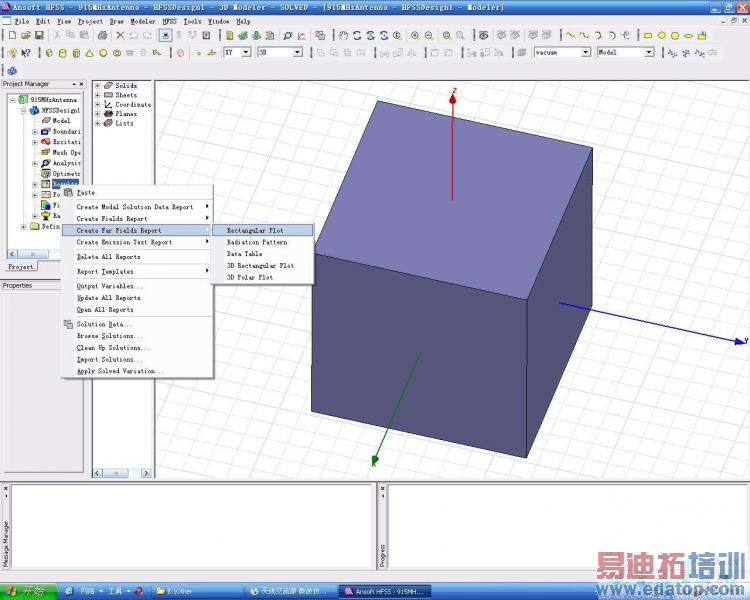Click the Zoom Out magnifier icon
Screen dimensions: 750x600
pos(429,35)
